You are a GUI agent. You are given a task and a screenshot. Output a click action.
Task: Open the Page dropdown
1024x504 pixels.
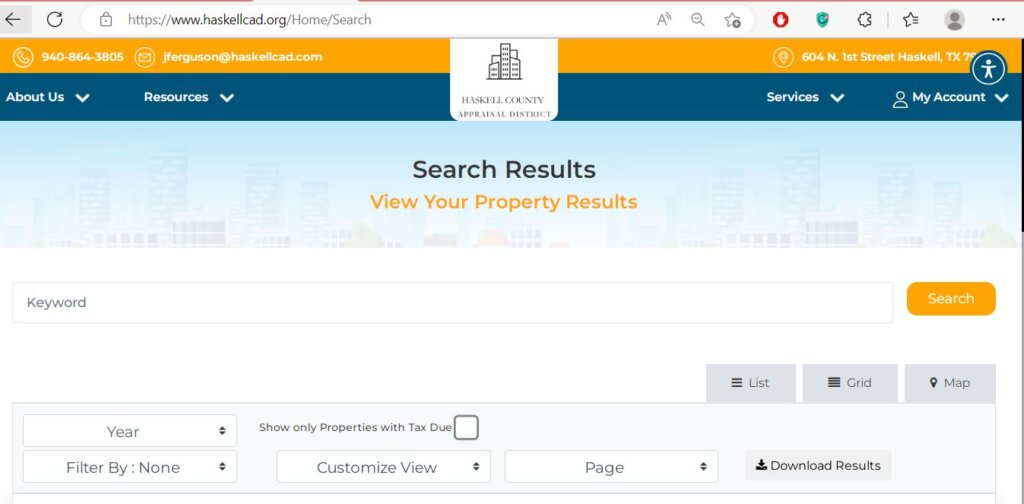pyautogui.click(x=611, y=467)
